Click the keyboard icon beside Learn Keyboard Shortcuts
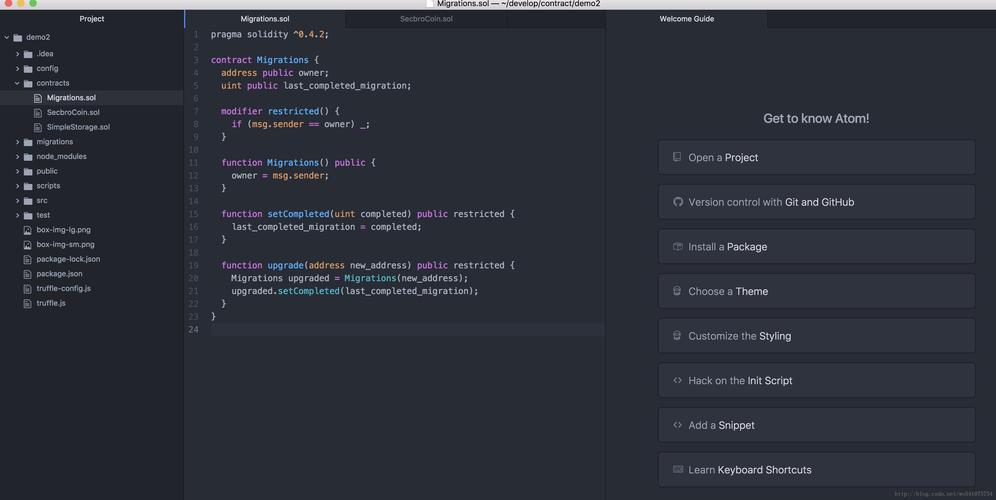This screenshot has height=500, width=996. [x=677, y=469]
